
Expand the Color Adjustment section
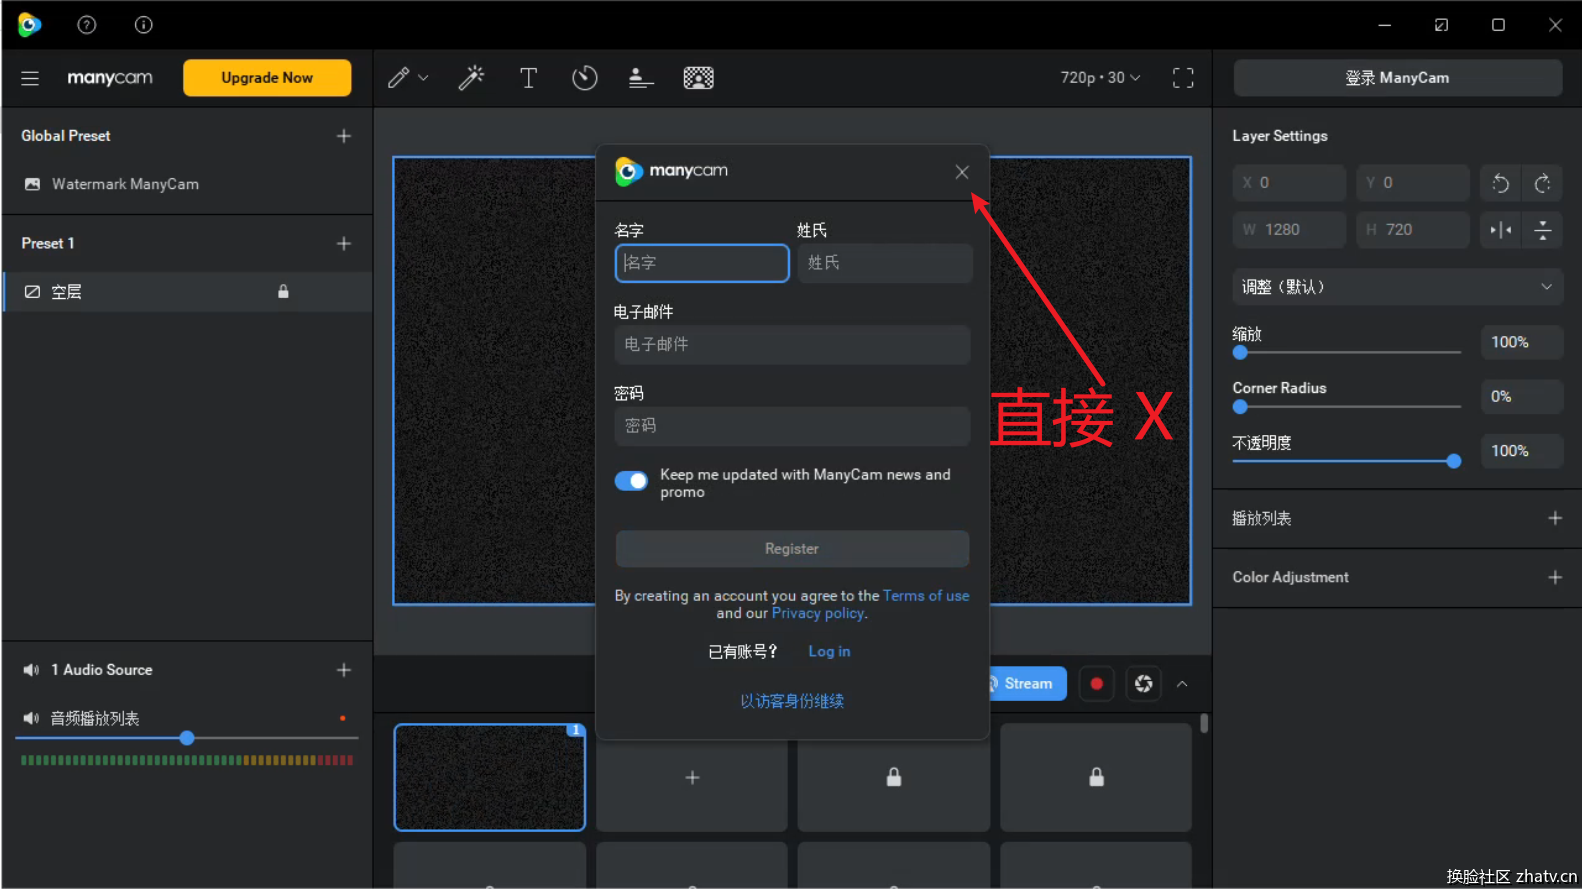click(1555, 577)
